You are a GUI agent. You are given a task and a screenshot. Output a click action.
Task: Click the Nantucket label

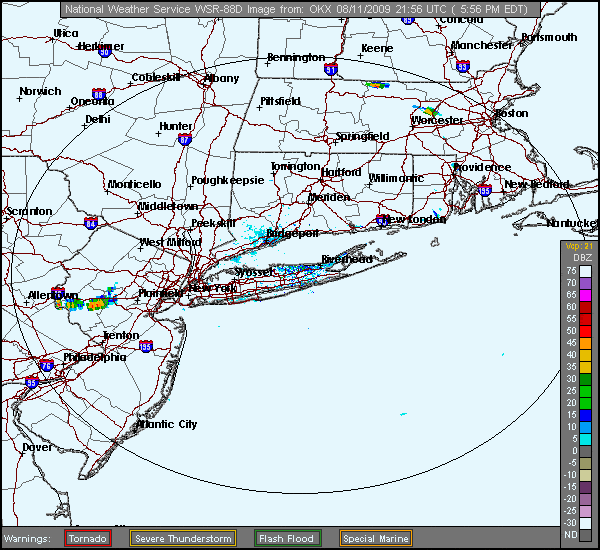coord(572,223)
